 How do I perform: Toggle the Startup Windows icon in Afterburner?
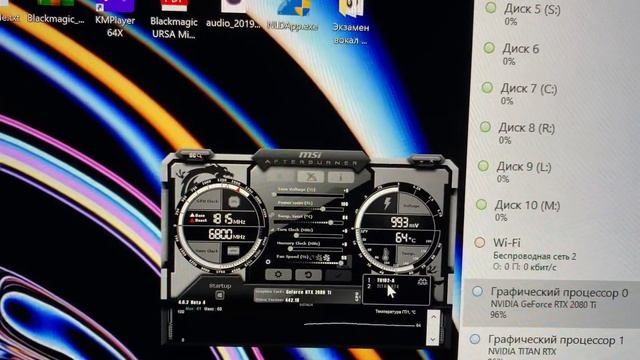point(220,295)
